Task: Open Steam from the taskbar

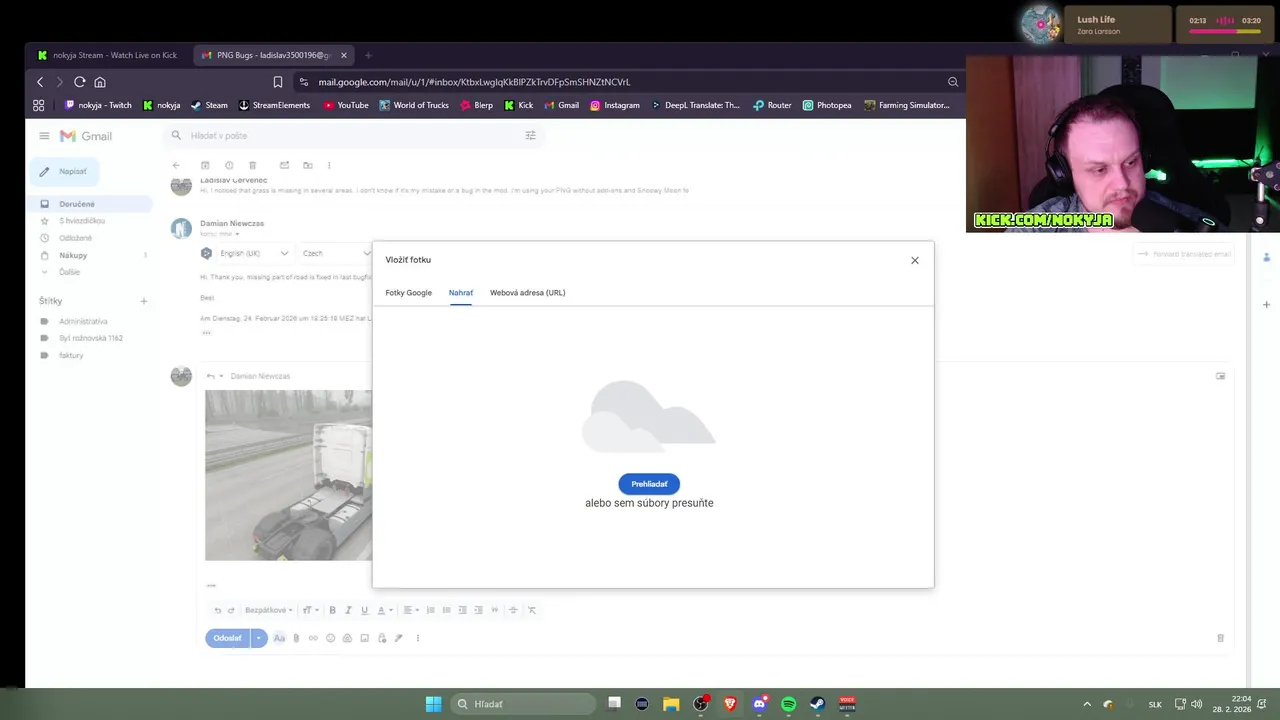Action: click(x=817, y=704)
